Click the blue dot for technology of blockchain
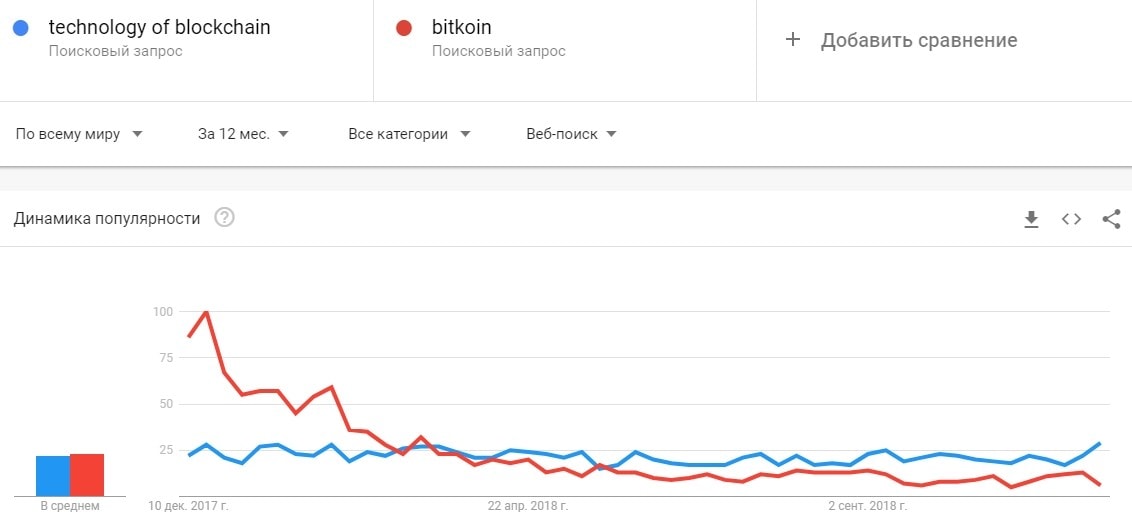The height and width of the screenshot is (532, 1132). [21, 28]
